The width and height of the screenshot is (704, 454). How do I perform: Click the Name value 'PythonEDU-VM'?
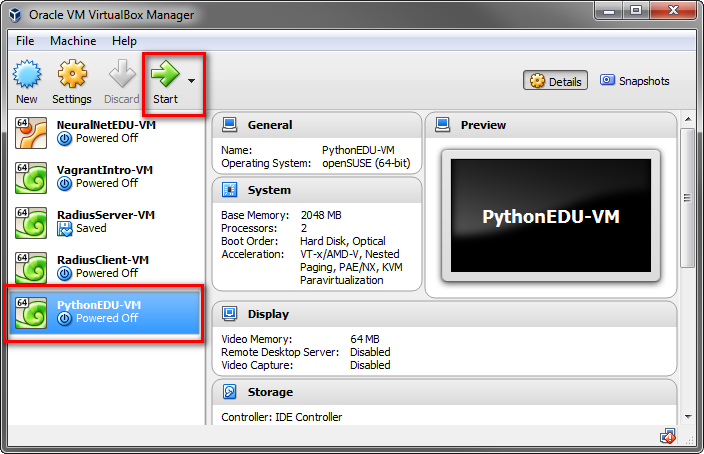358,150
